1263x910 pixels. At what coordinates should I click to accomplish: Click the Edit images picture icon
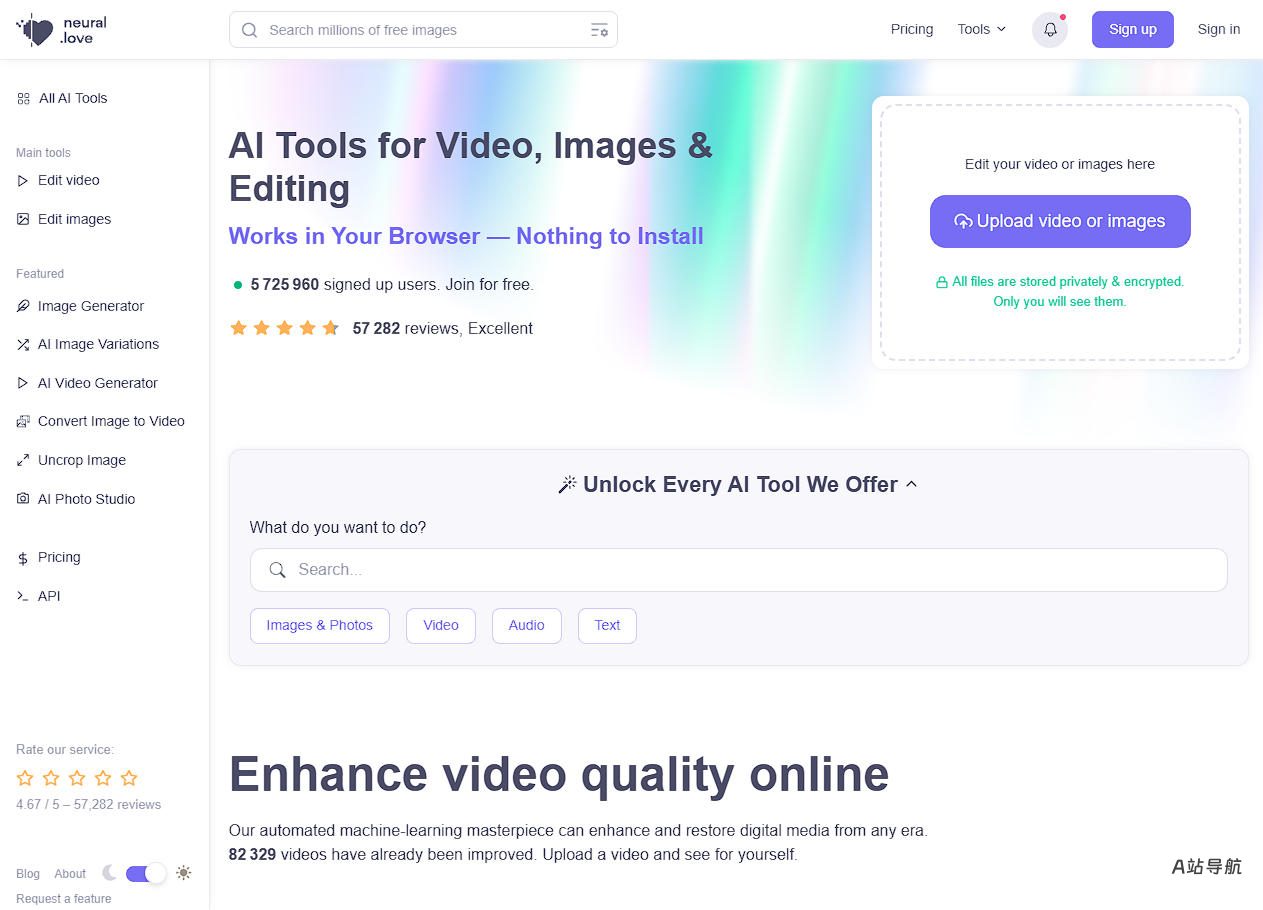(x=23, y=219)
